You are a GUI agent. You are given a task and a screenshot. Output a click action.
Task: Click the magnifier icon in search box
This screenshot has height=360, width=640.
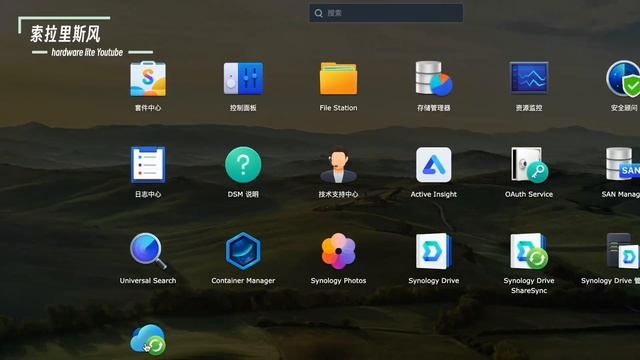click(318, 13)
